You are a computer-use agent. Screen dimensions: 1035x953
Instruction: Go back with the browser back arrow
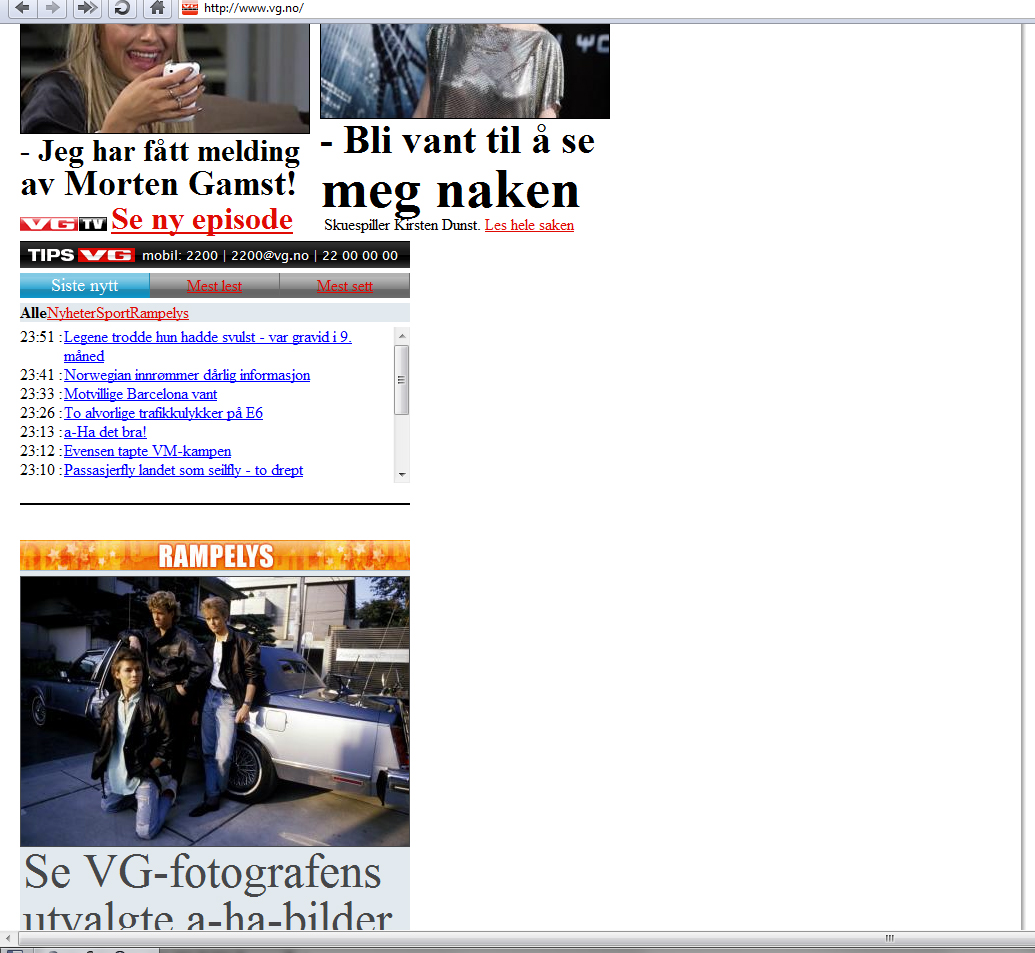tap(22, 8)
